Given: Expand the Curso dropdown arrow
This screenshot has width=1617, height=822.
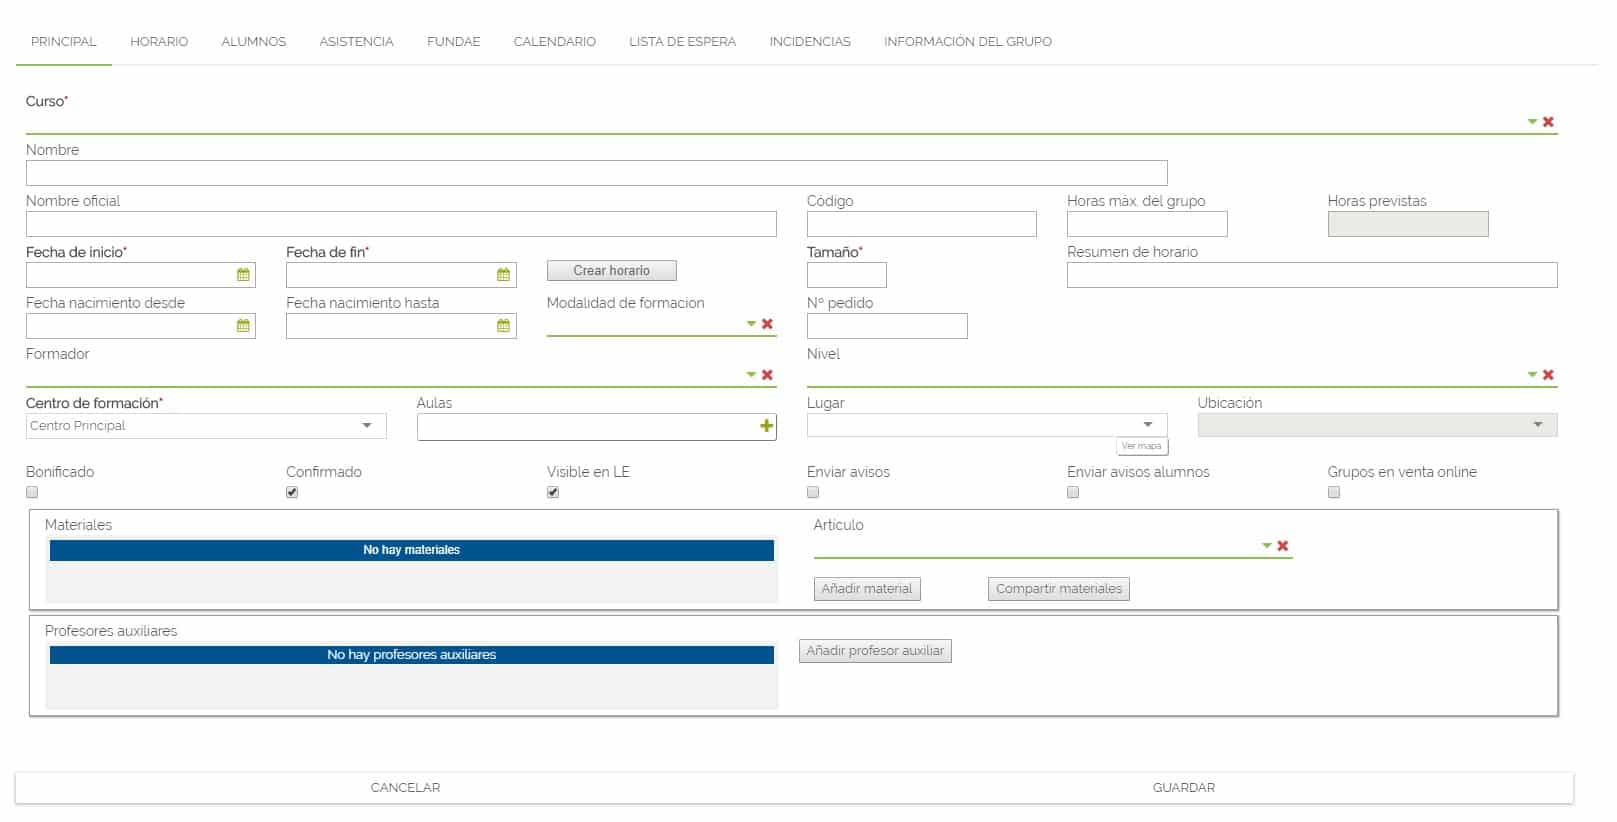Looking at the screenshot, I should 1532,122.
